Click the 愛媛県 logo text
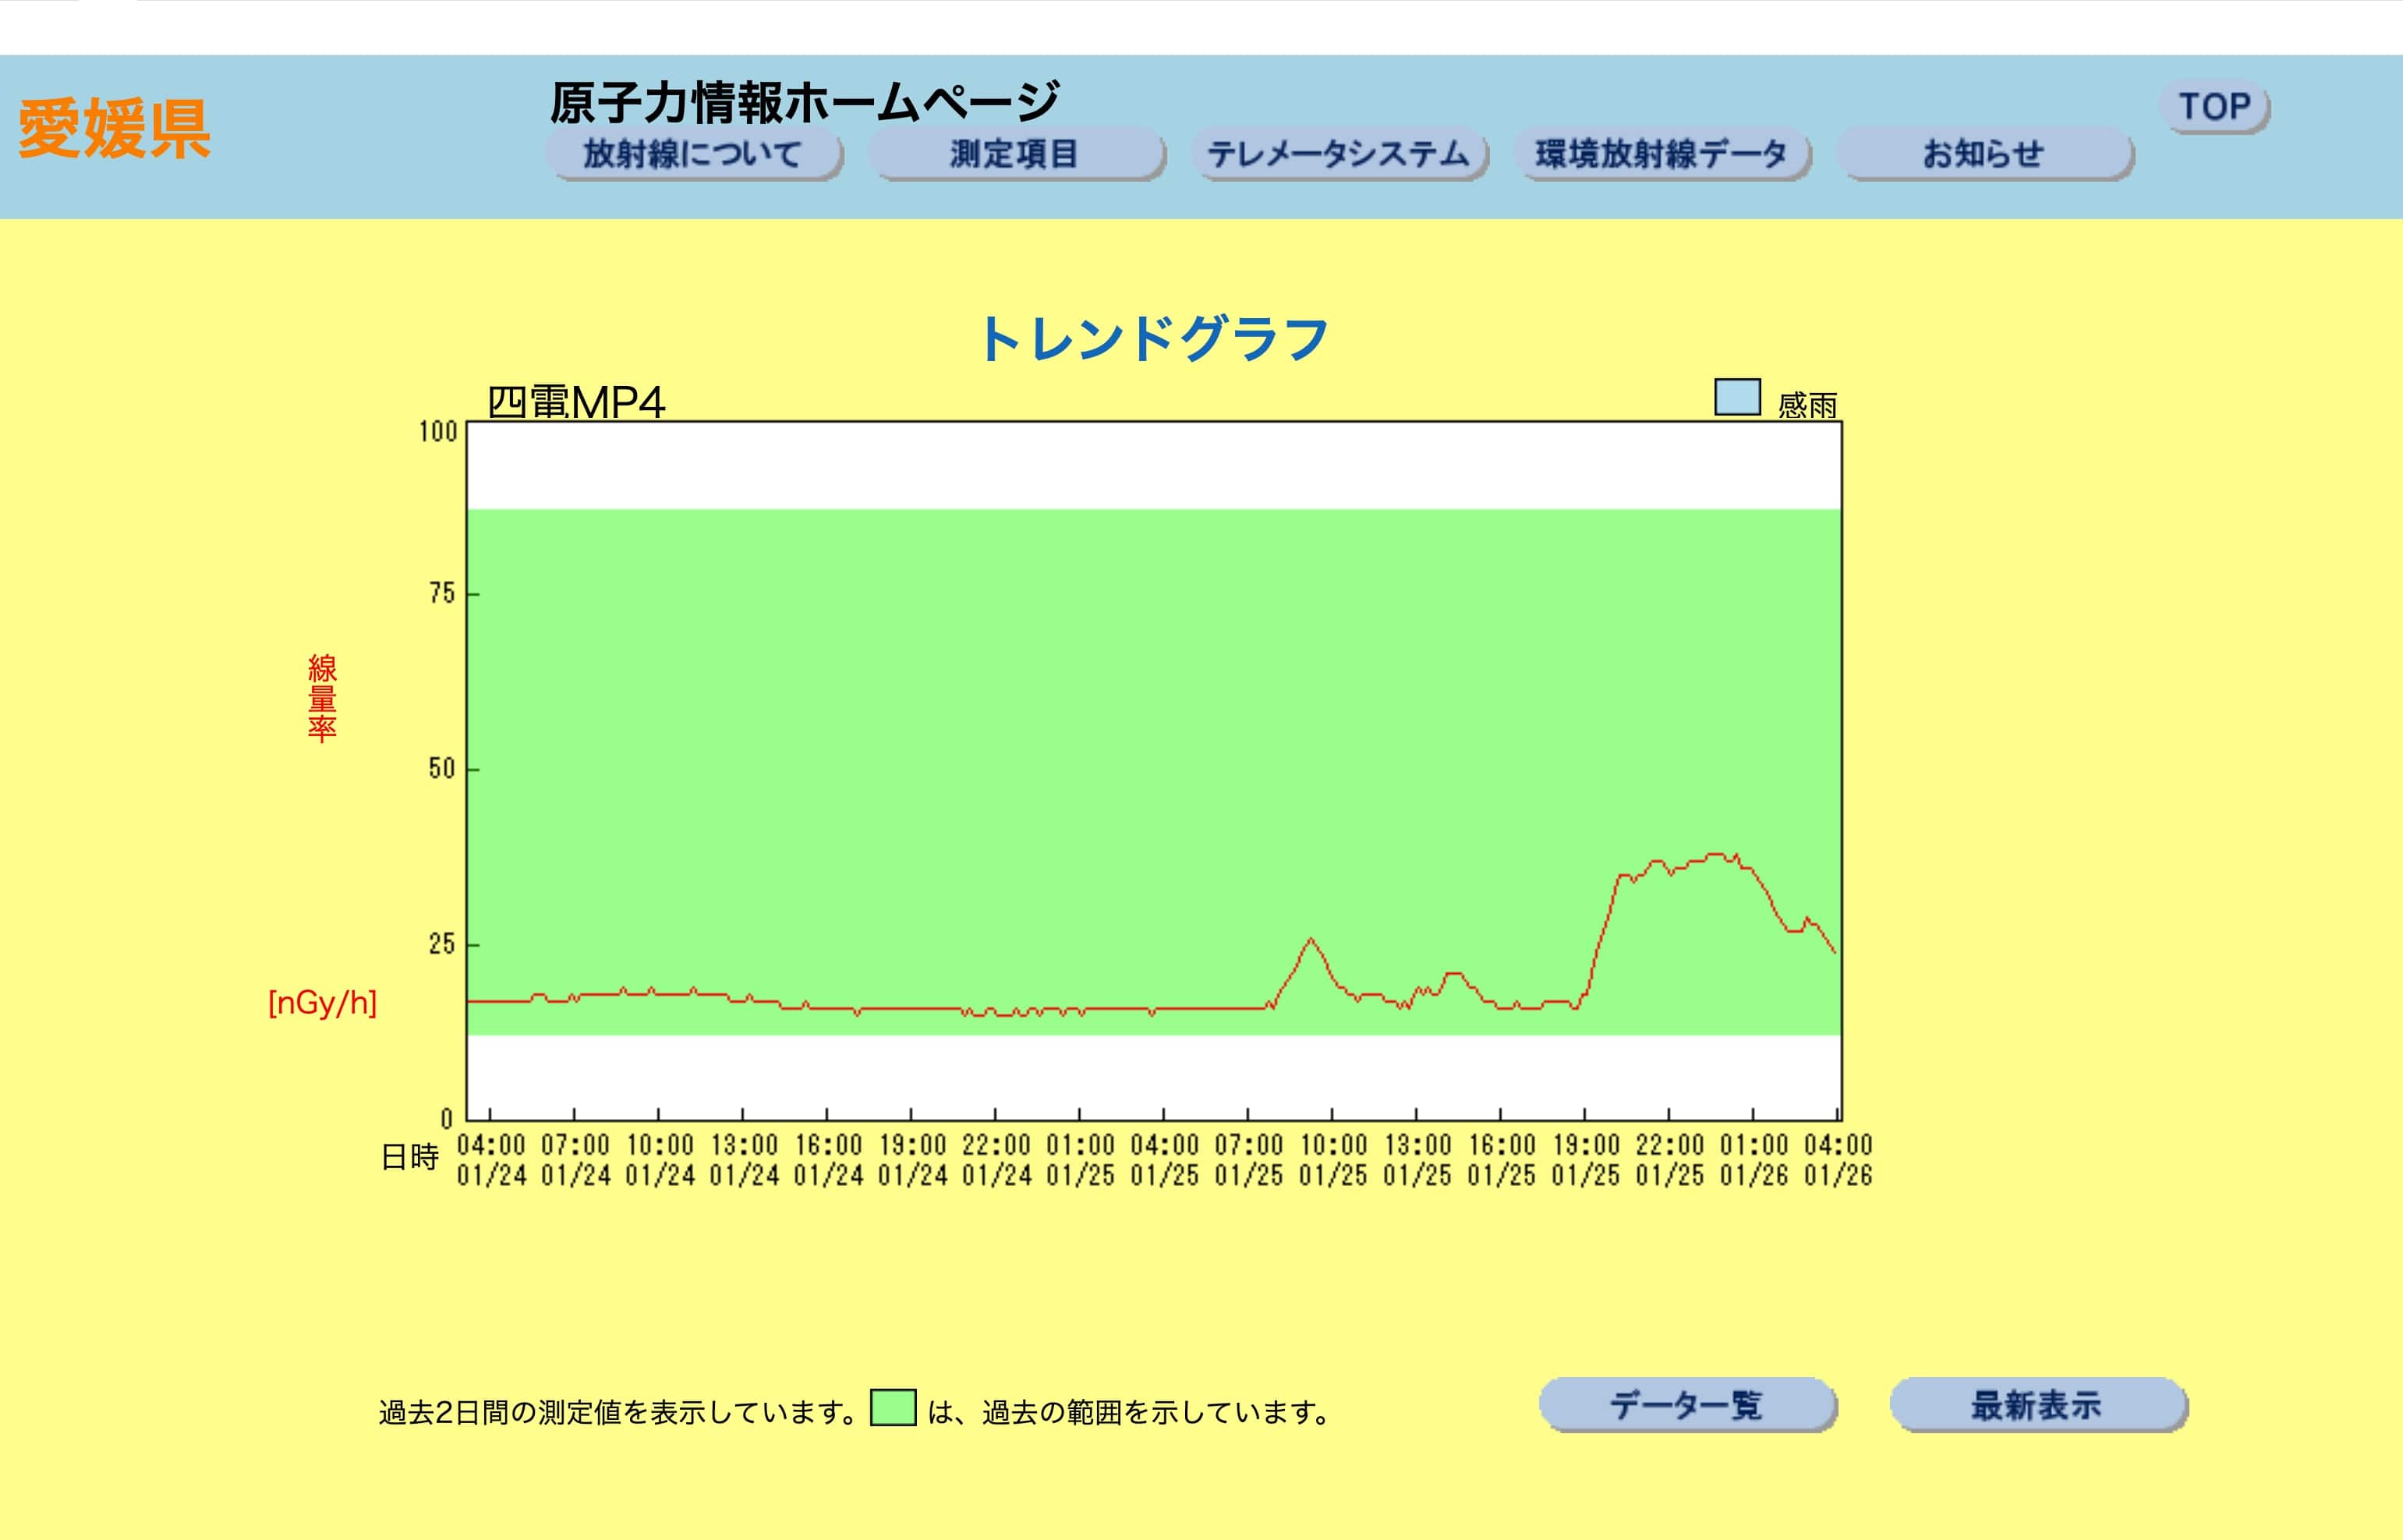Screen dimensions: 2403x1540 (114, 129)
